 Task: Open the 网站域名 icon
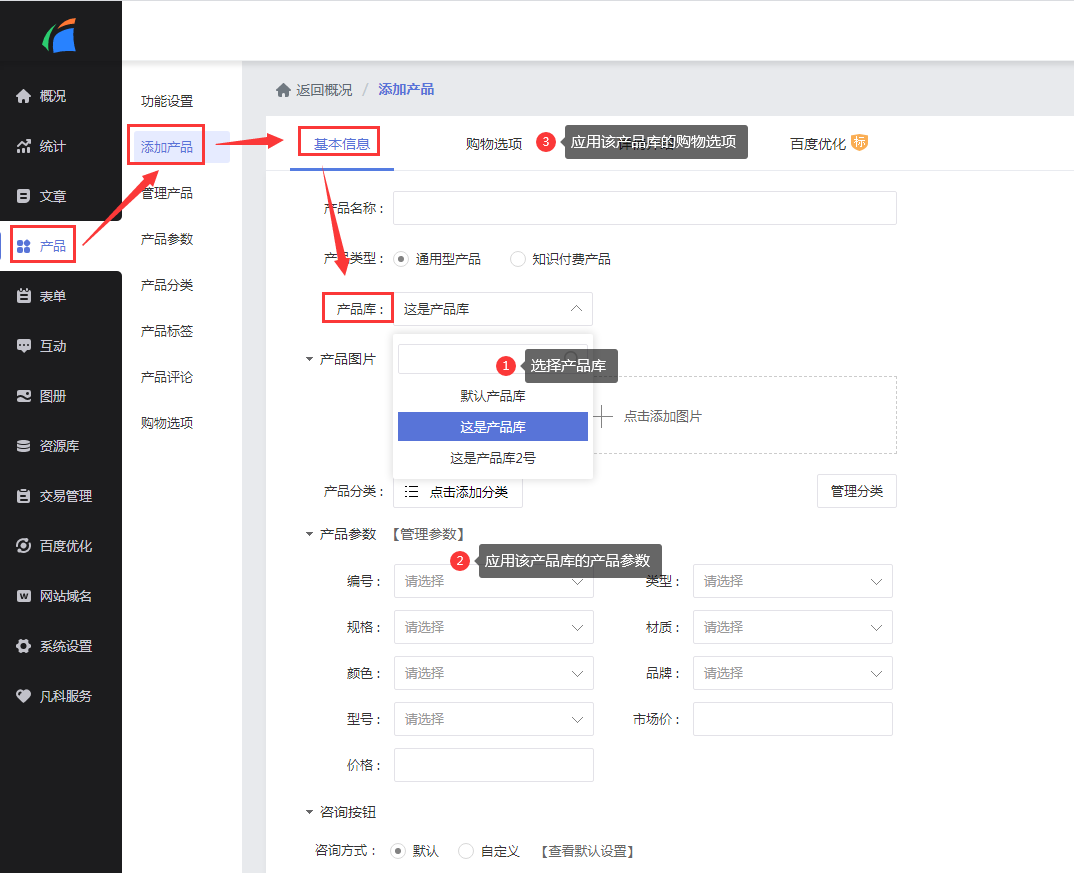pyautogui.click(x=23, y=596)
